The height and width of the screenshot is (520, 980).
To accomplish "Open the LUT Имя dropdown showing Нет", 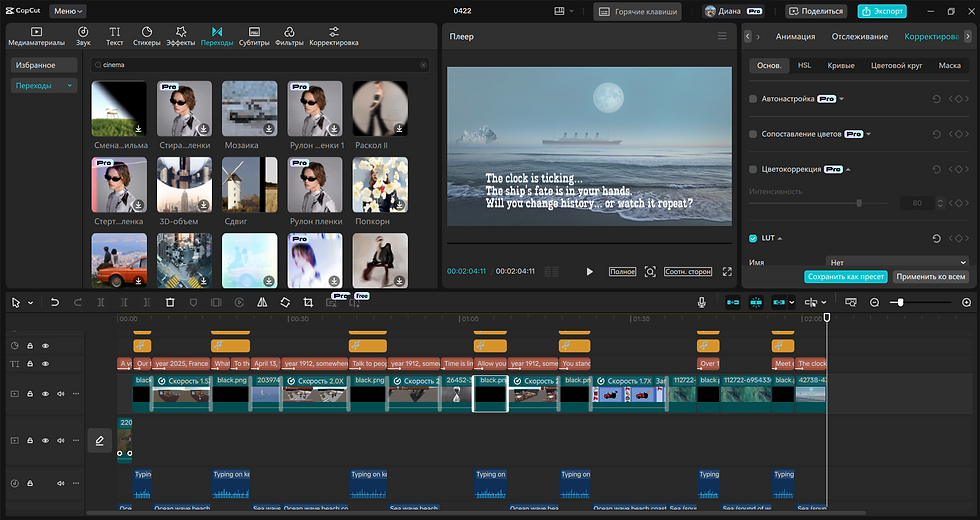I will [x=898, y=262].
